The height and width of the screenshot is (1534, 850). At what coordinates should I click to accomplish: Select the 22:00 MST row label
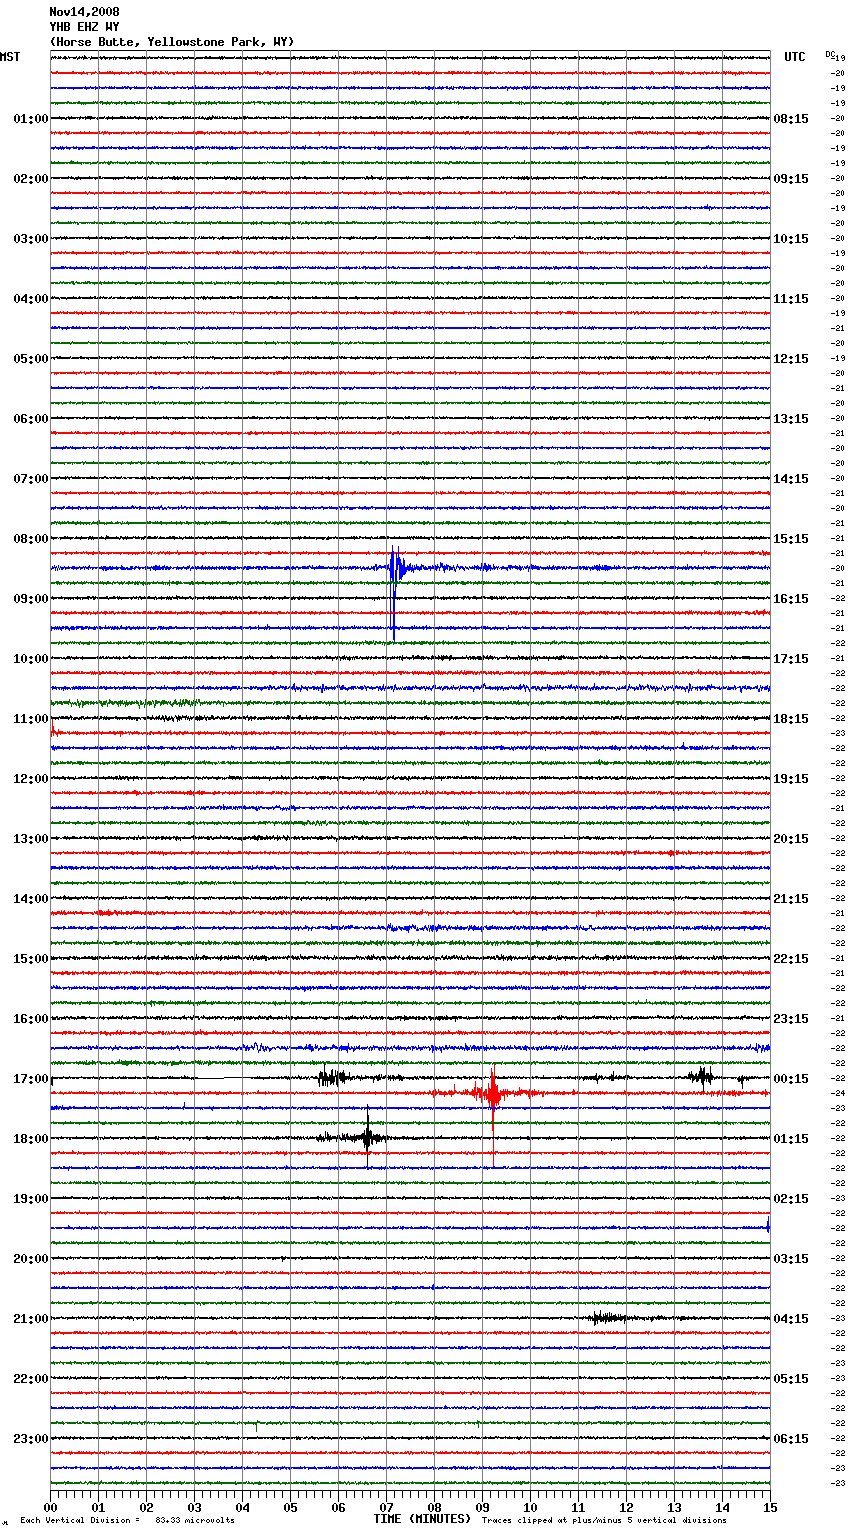30,1379
